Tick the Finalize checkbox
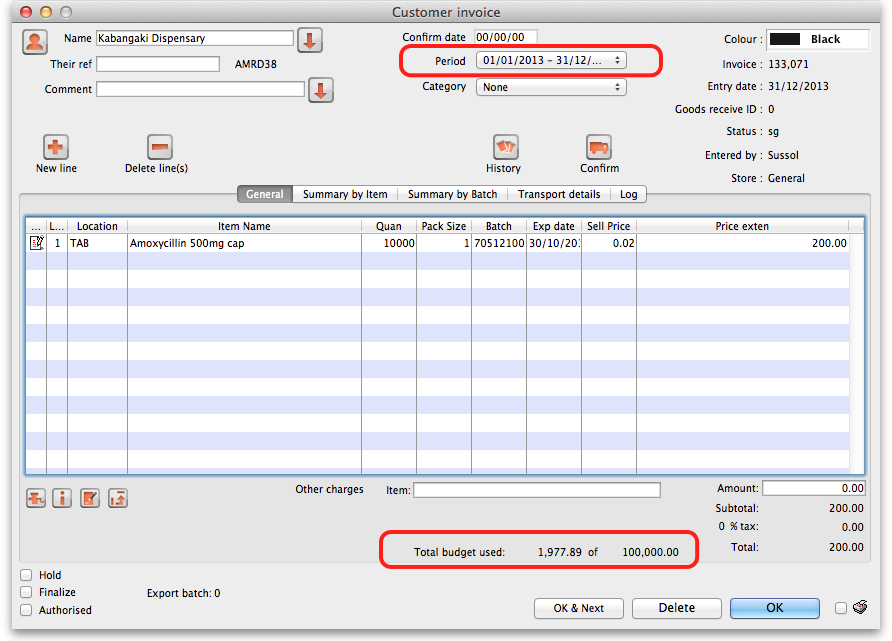 (26, 592)
